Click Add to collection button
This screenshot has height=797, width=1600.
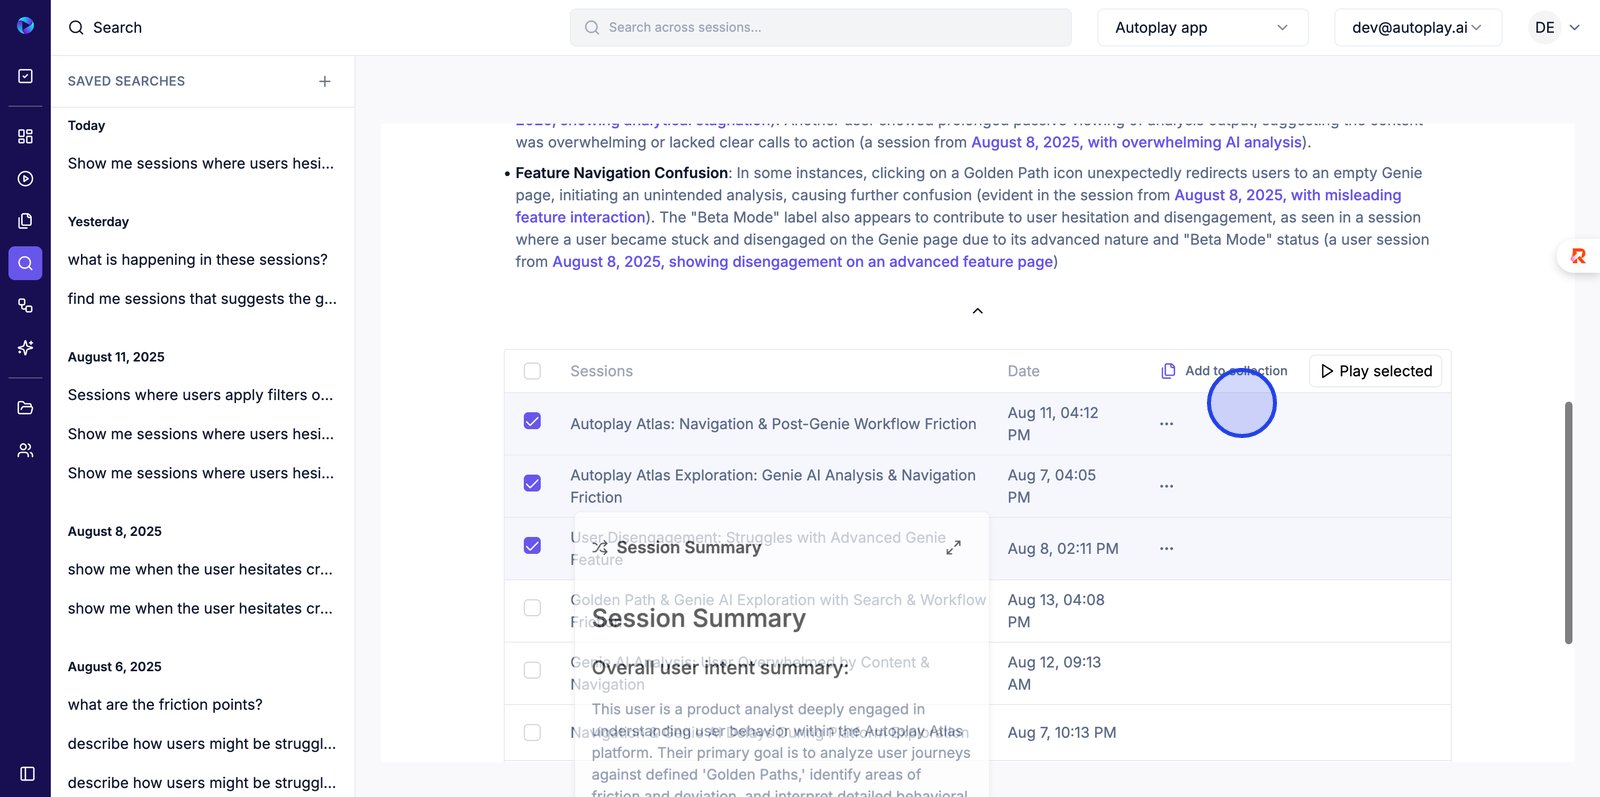1225,371
